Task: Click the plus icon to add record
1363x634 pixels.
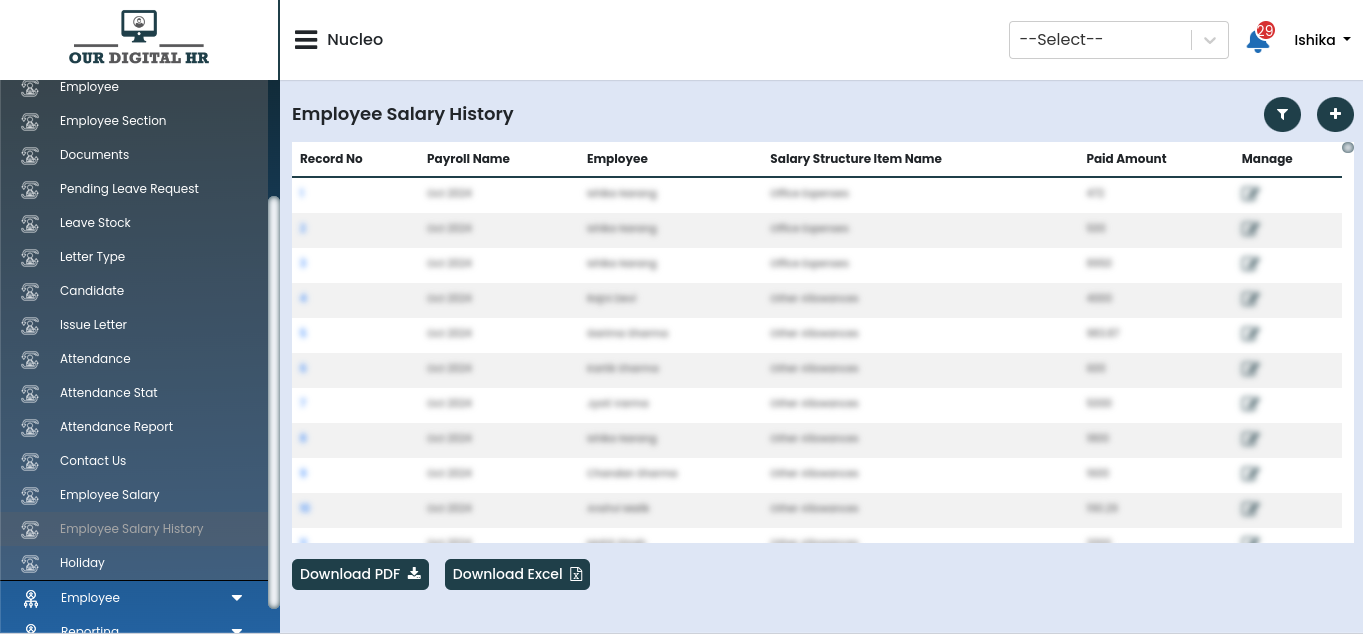Action: coord(1335,115)
